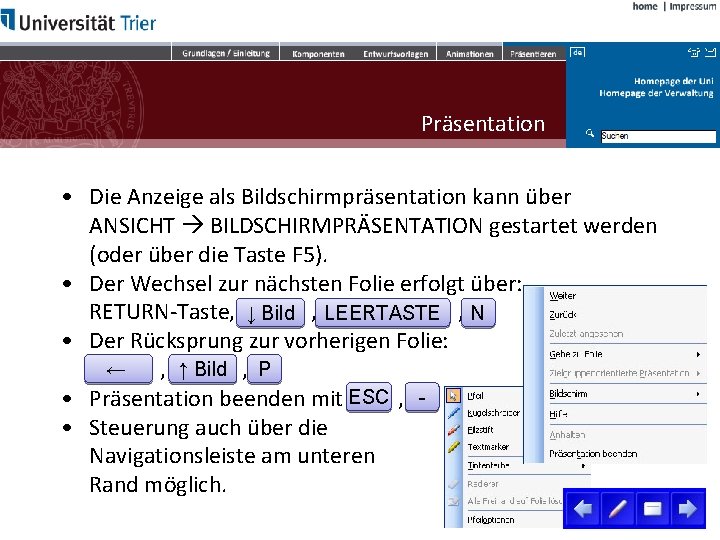The height and width of the screenshot is (540, 720).
Task: Select 'Kugelschreiber' in the pen menu
Action: point(493,413)
